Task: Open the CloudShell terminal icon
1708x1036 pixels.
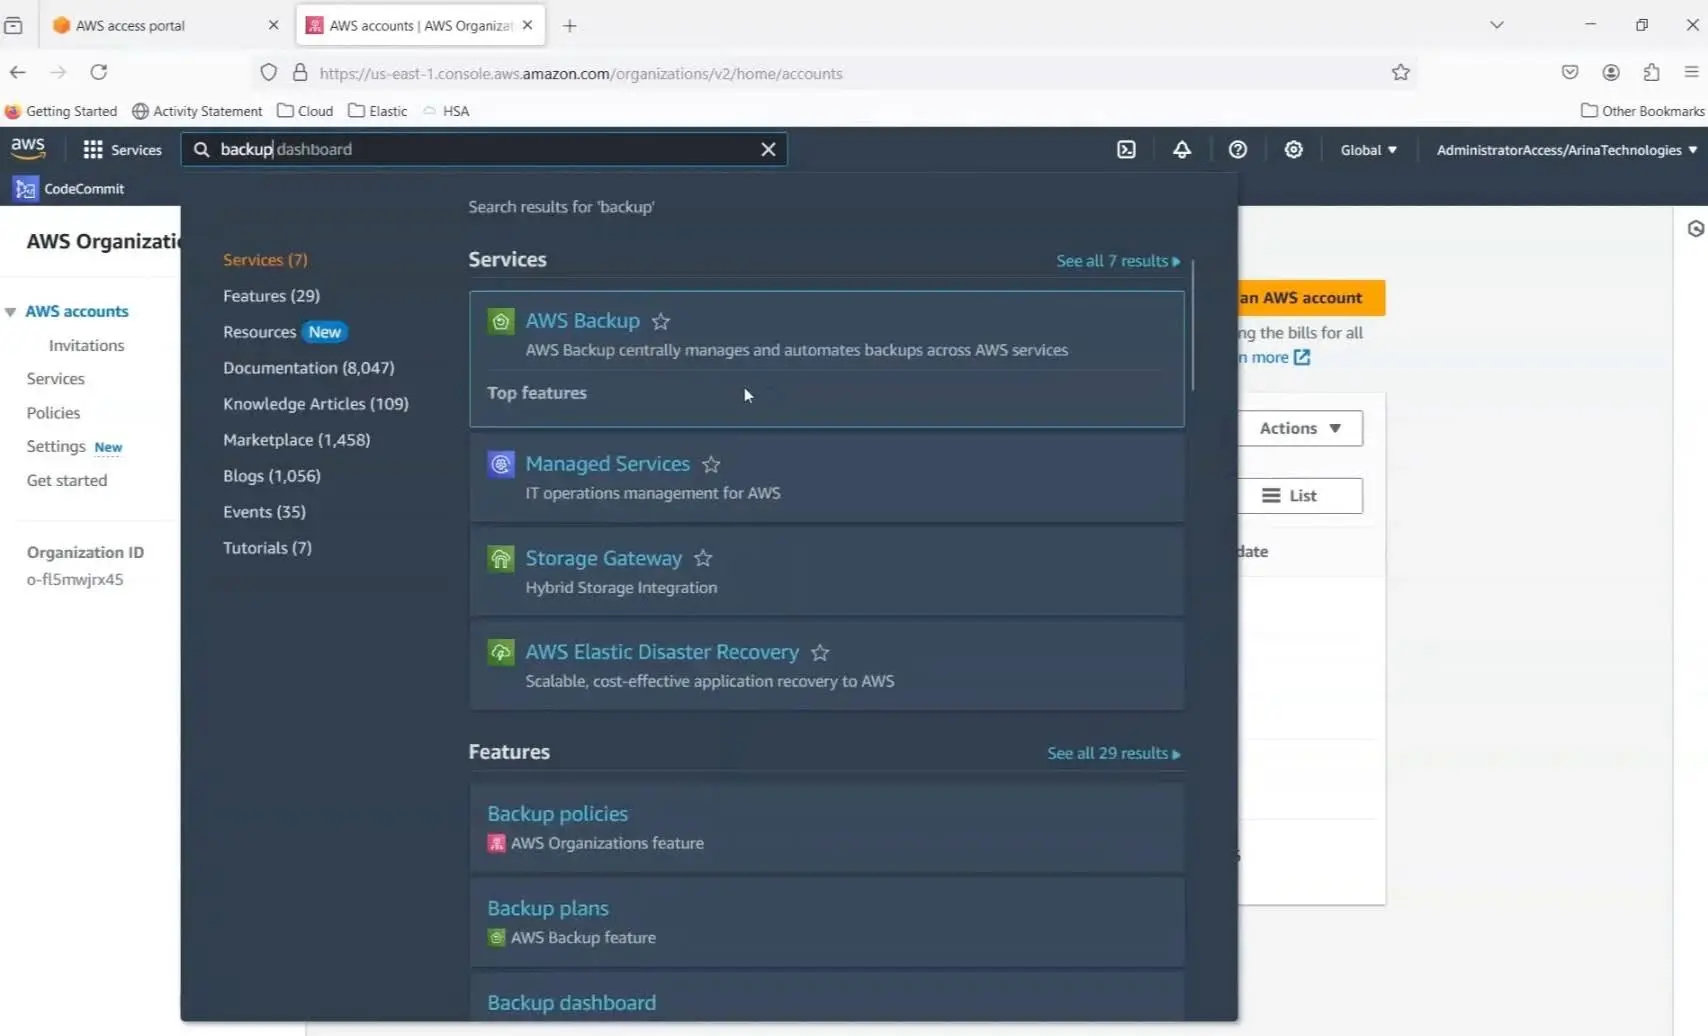Action: [x=1126, y=150]
